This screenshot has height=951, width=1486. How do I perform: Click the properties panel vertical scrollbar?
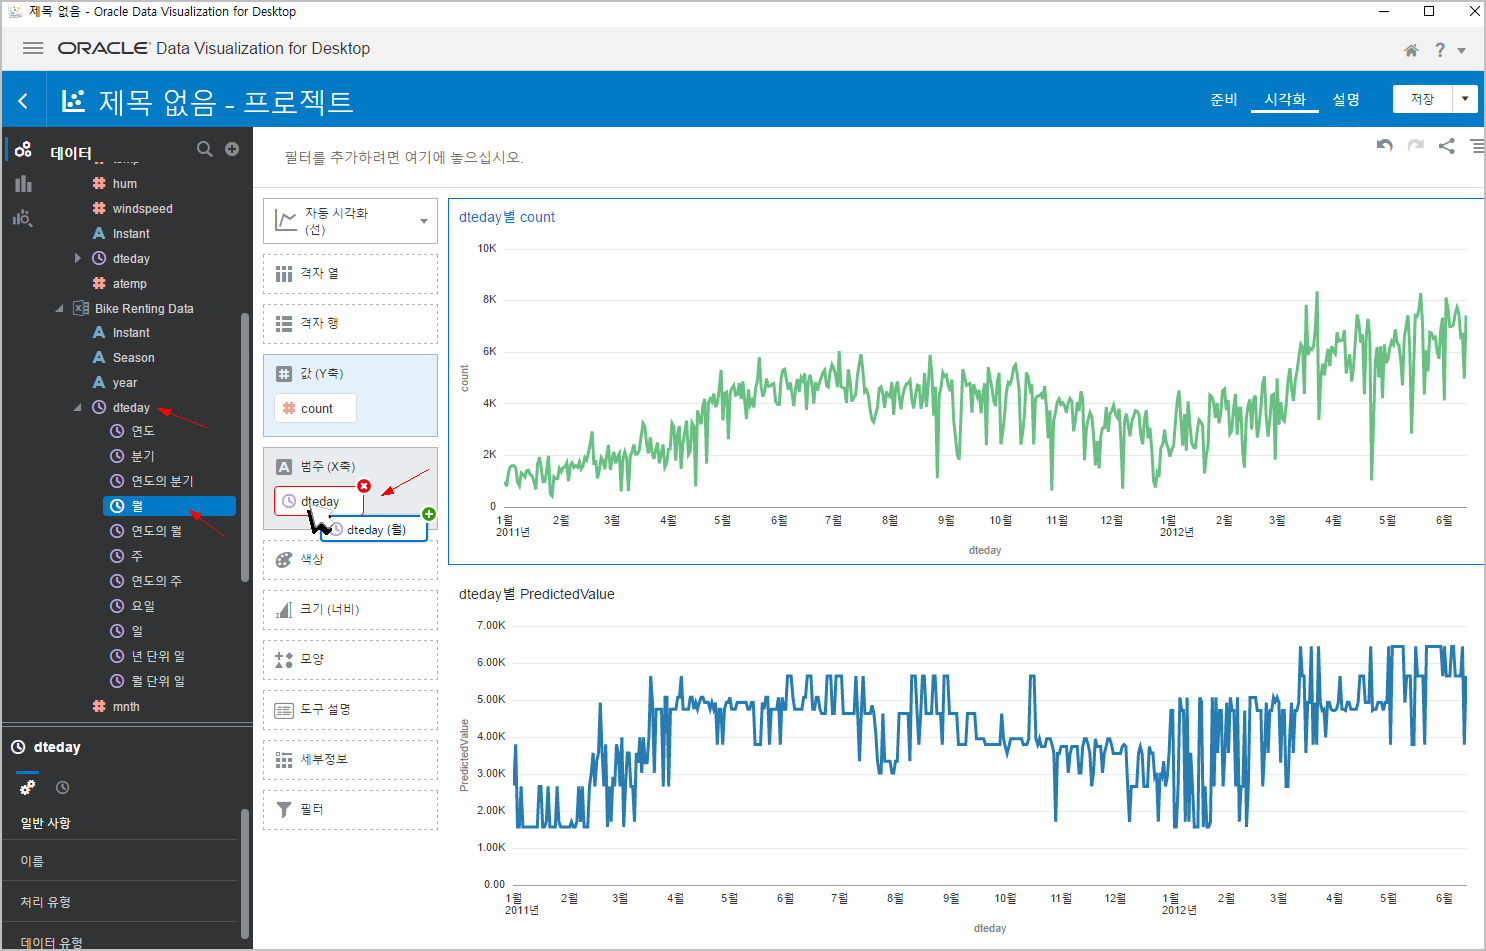pyautogui.click(x=245, y=874)
